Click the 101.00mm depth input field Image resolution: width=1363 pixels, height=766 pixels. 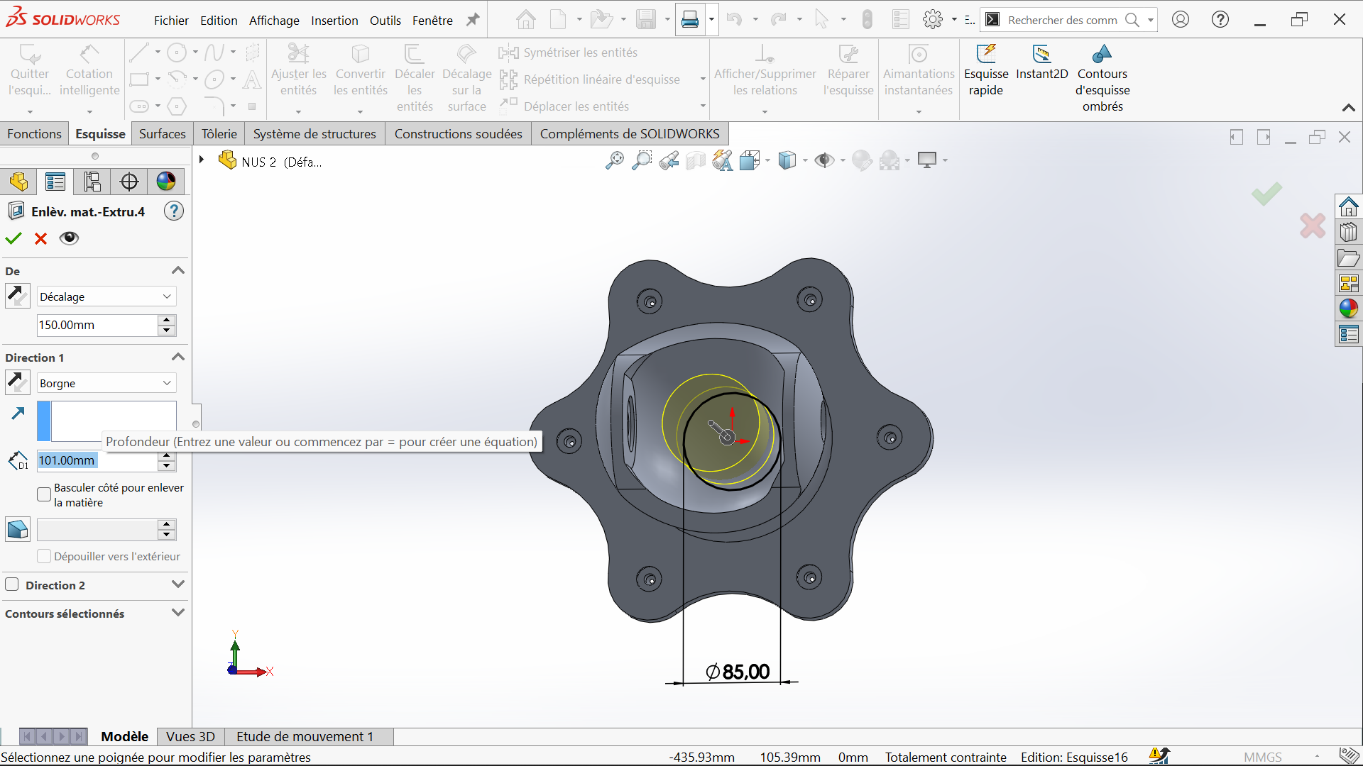tap(96, 461)
